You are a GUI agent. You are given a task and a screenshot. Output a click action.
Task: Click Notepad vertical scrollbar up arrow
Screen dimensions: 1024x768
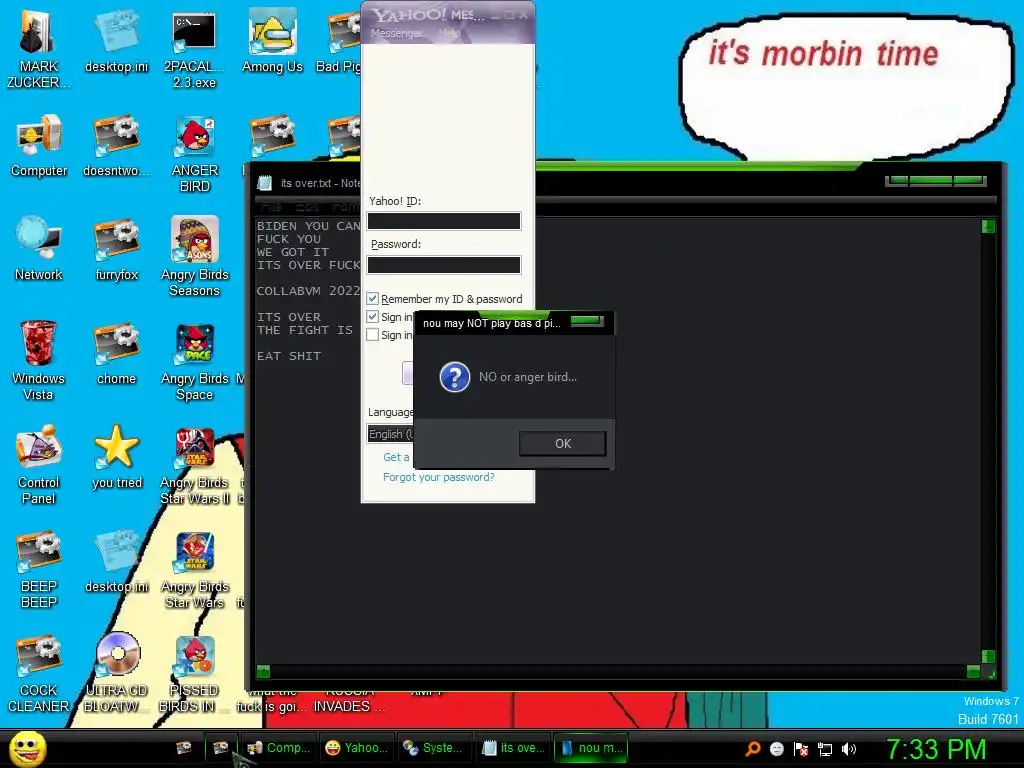[988, 227]
